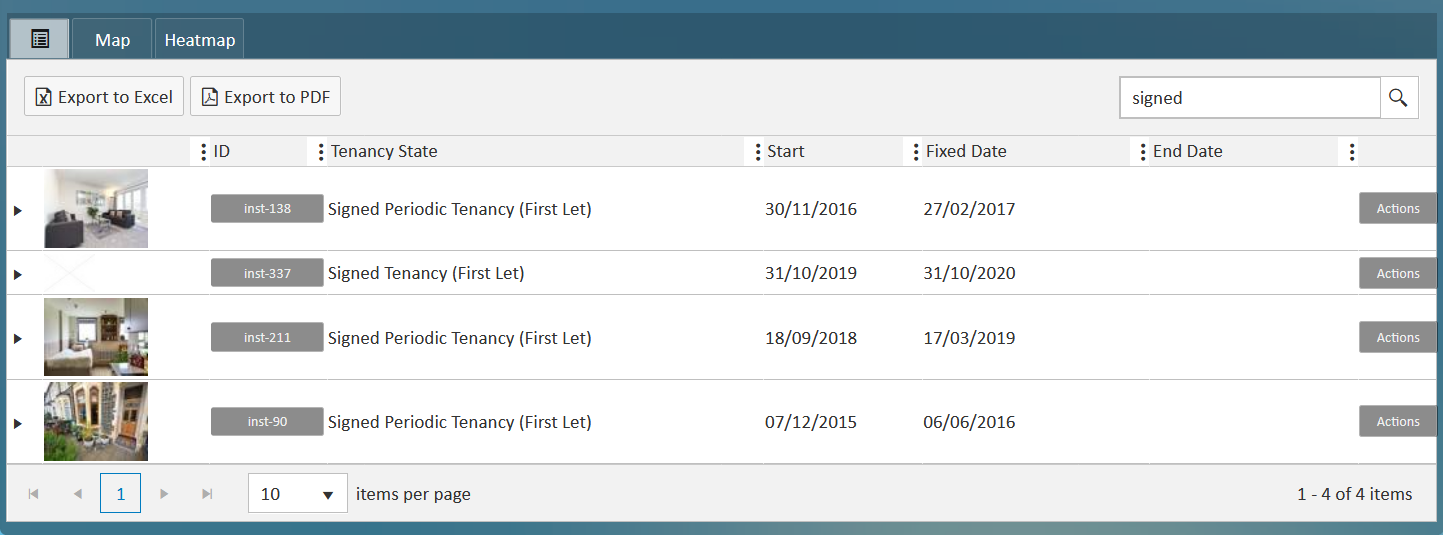The height and width of the screenshot is (535, 1443).
Task: Open the Start column menu dots
Action: [x=757, y=152]
